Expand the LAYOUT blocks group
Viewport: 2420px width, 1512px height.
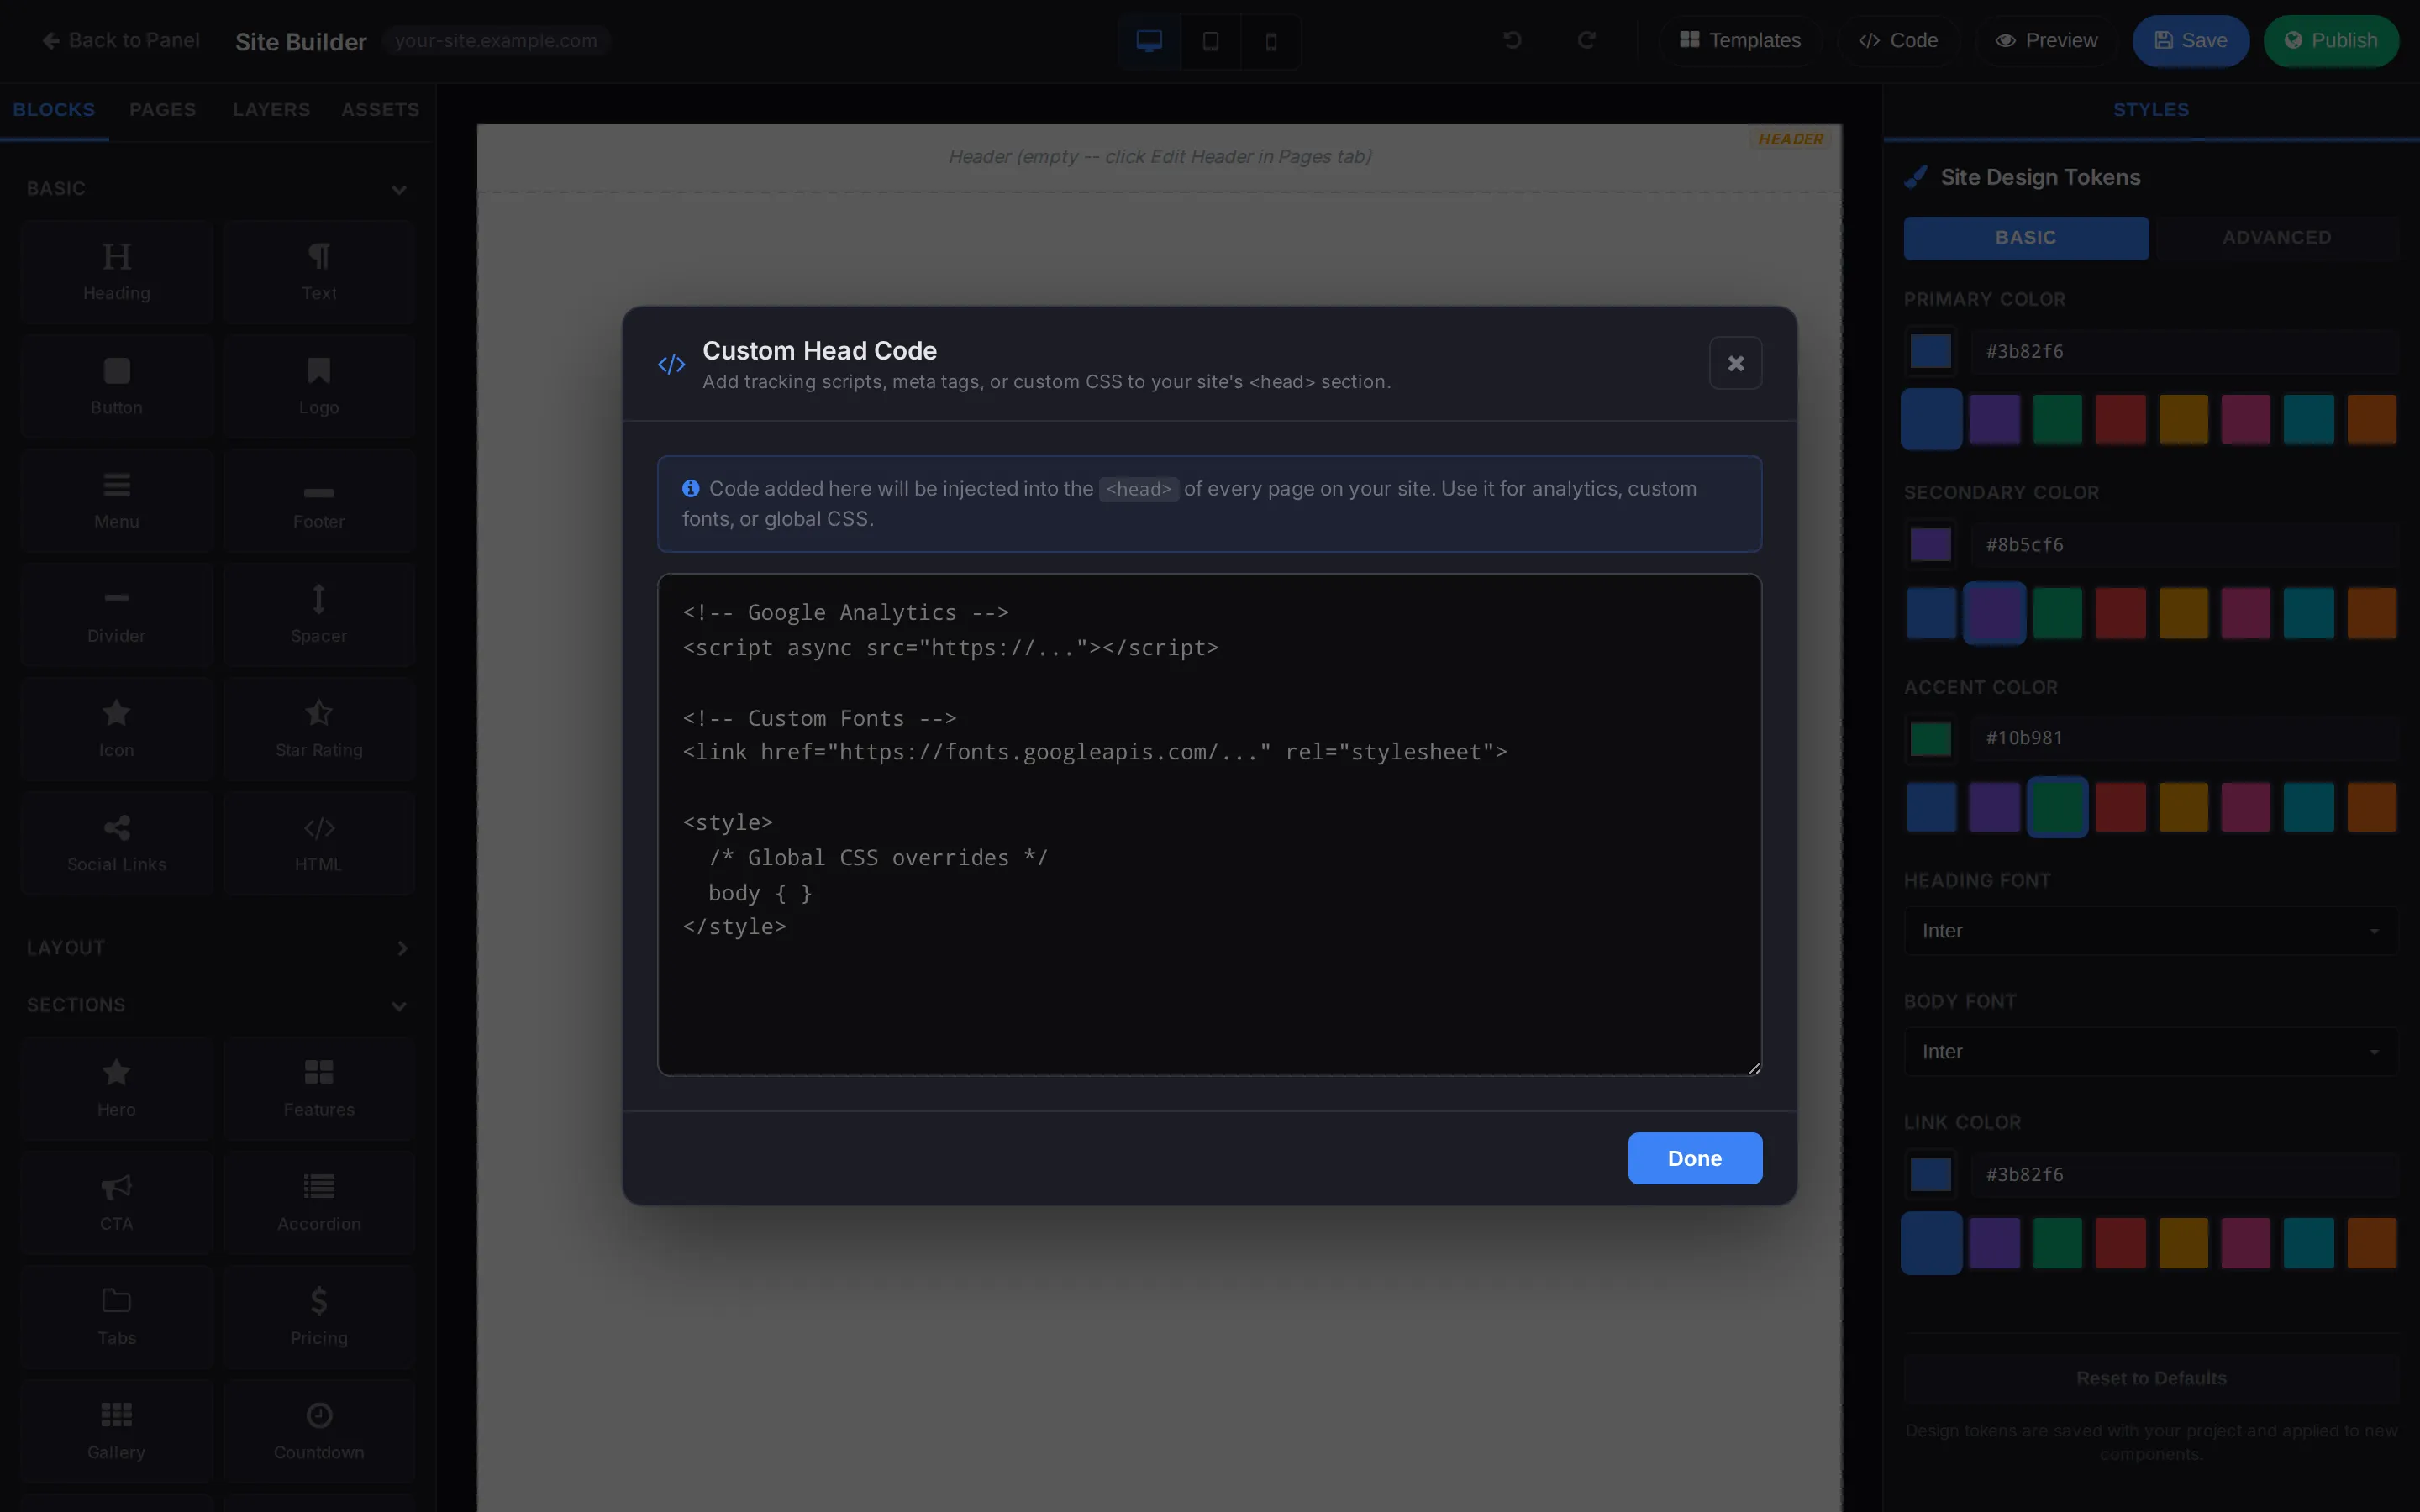[217, 947]
